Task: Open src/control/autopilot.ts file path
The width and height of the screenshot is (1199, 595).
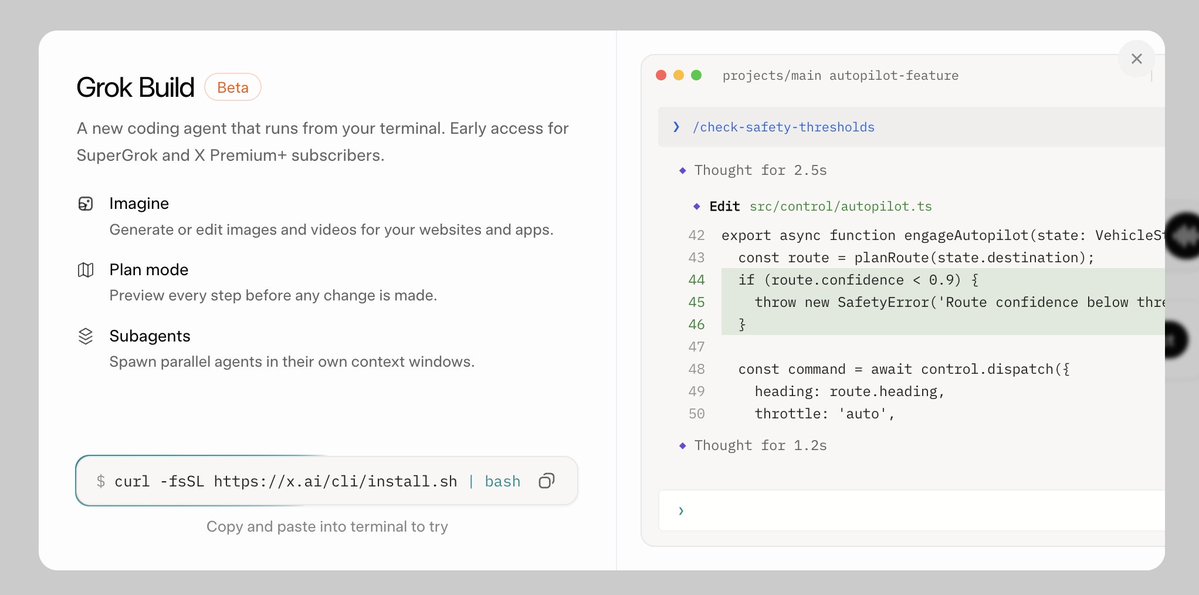Action: click(840, 206)
